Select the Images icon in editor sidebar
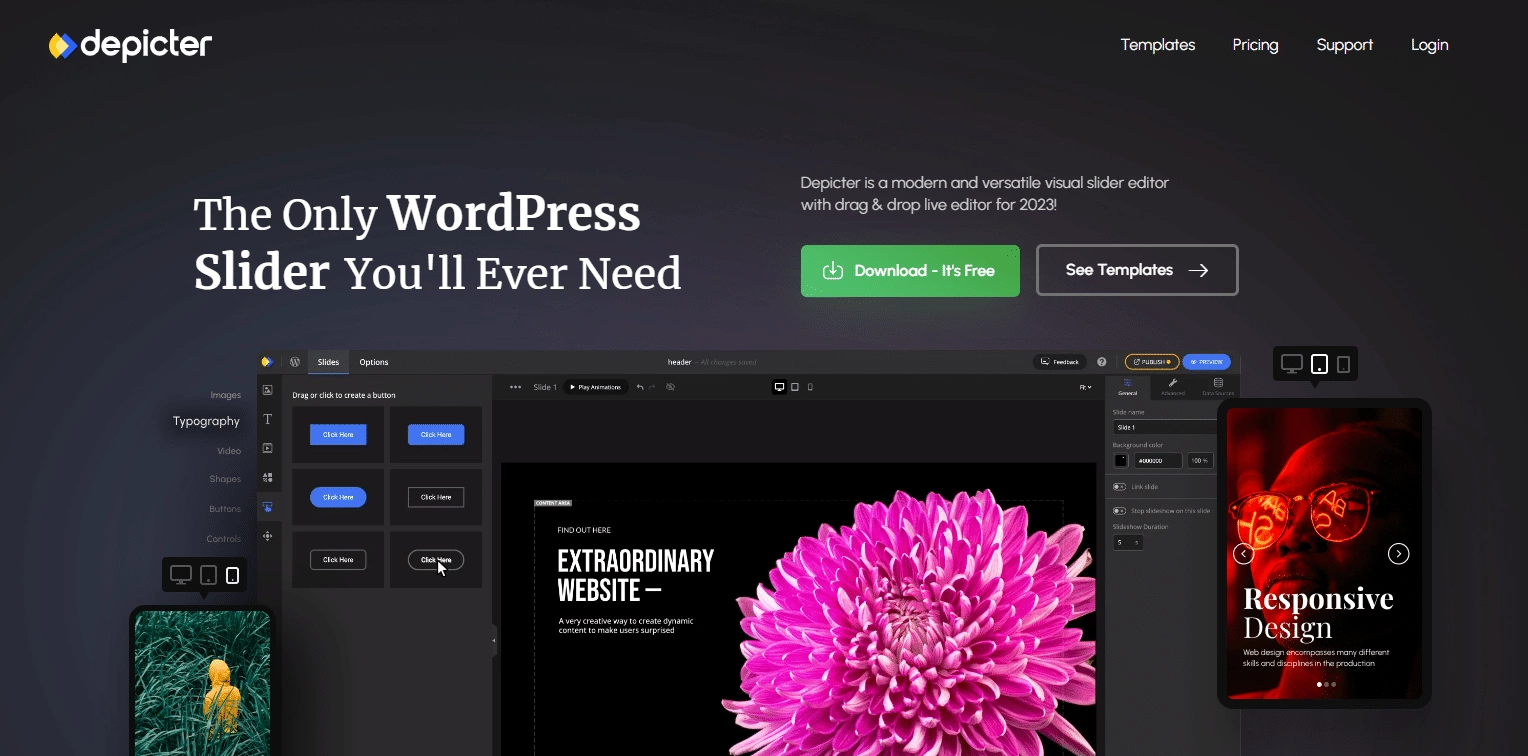Viewport: 1528px width, 756px height. click(267, 390)
